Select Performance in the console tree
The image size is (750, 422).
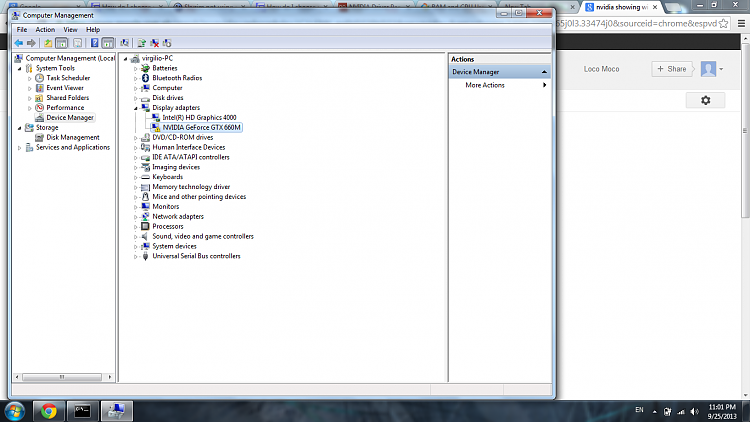pos(65,108)
